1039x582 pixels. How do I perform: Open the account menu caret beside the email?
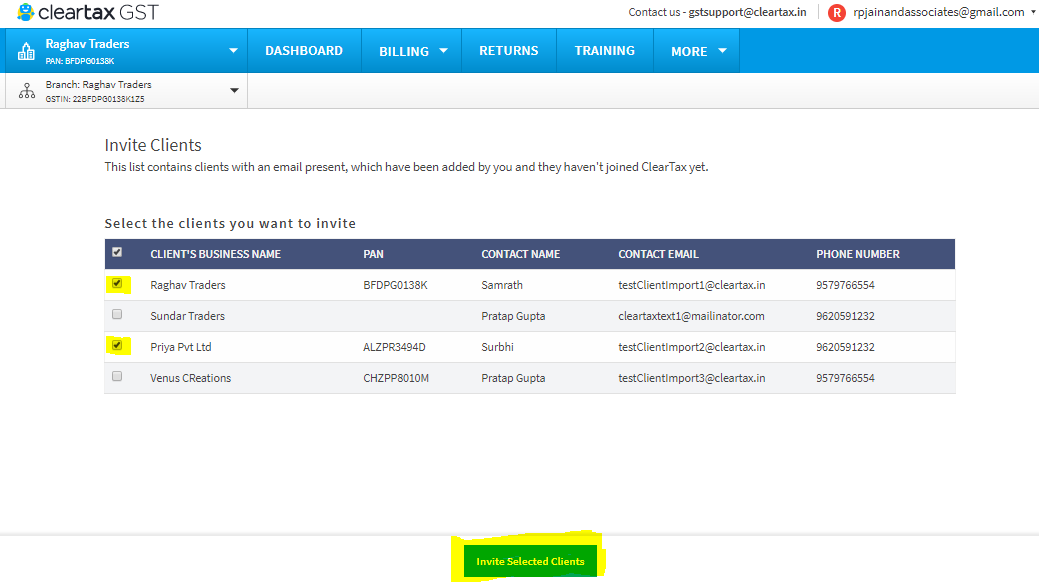click(x=1033, y=12)
